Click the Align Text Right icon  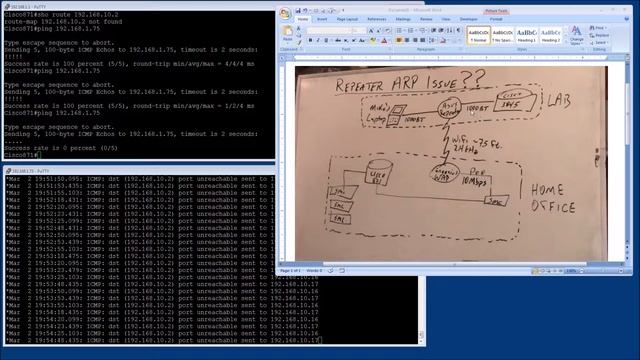point(415,40)
